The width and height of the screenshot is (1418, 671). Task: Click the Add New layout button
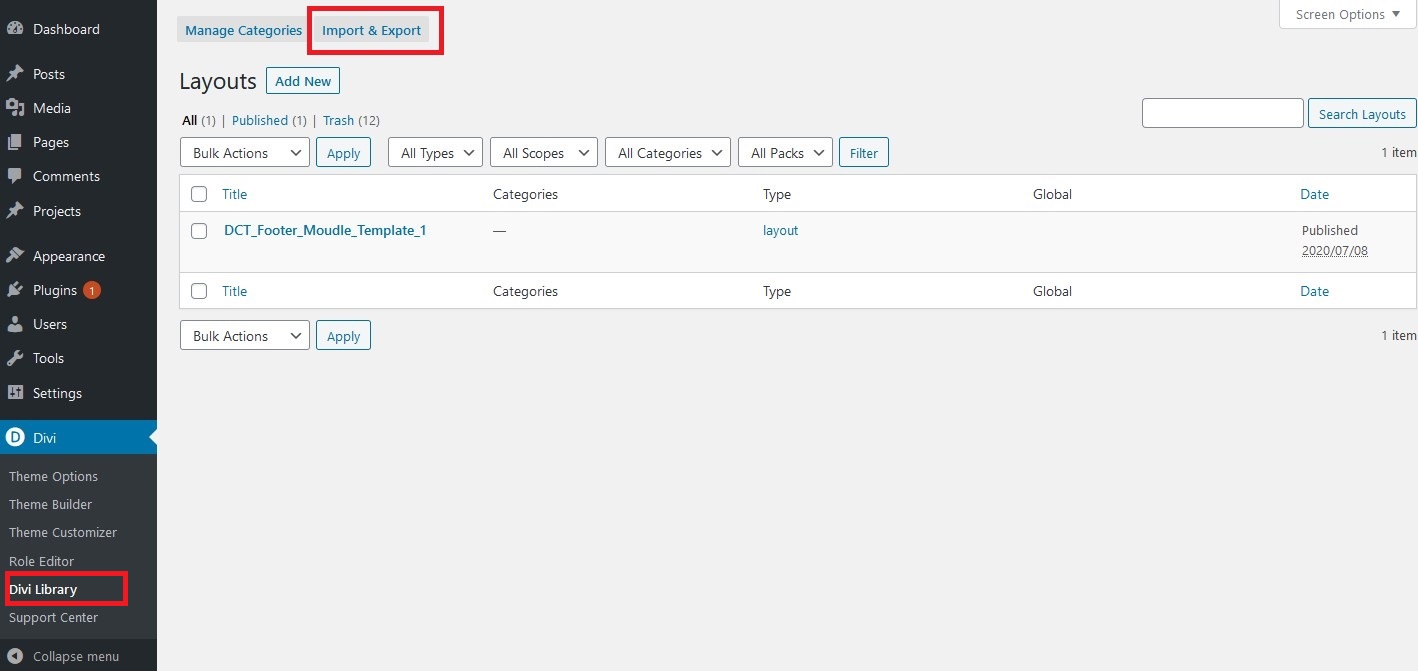(303, 81)
